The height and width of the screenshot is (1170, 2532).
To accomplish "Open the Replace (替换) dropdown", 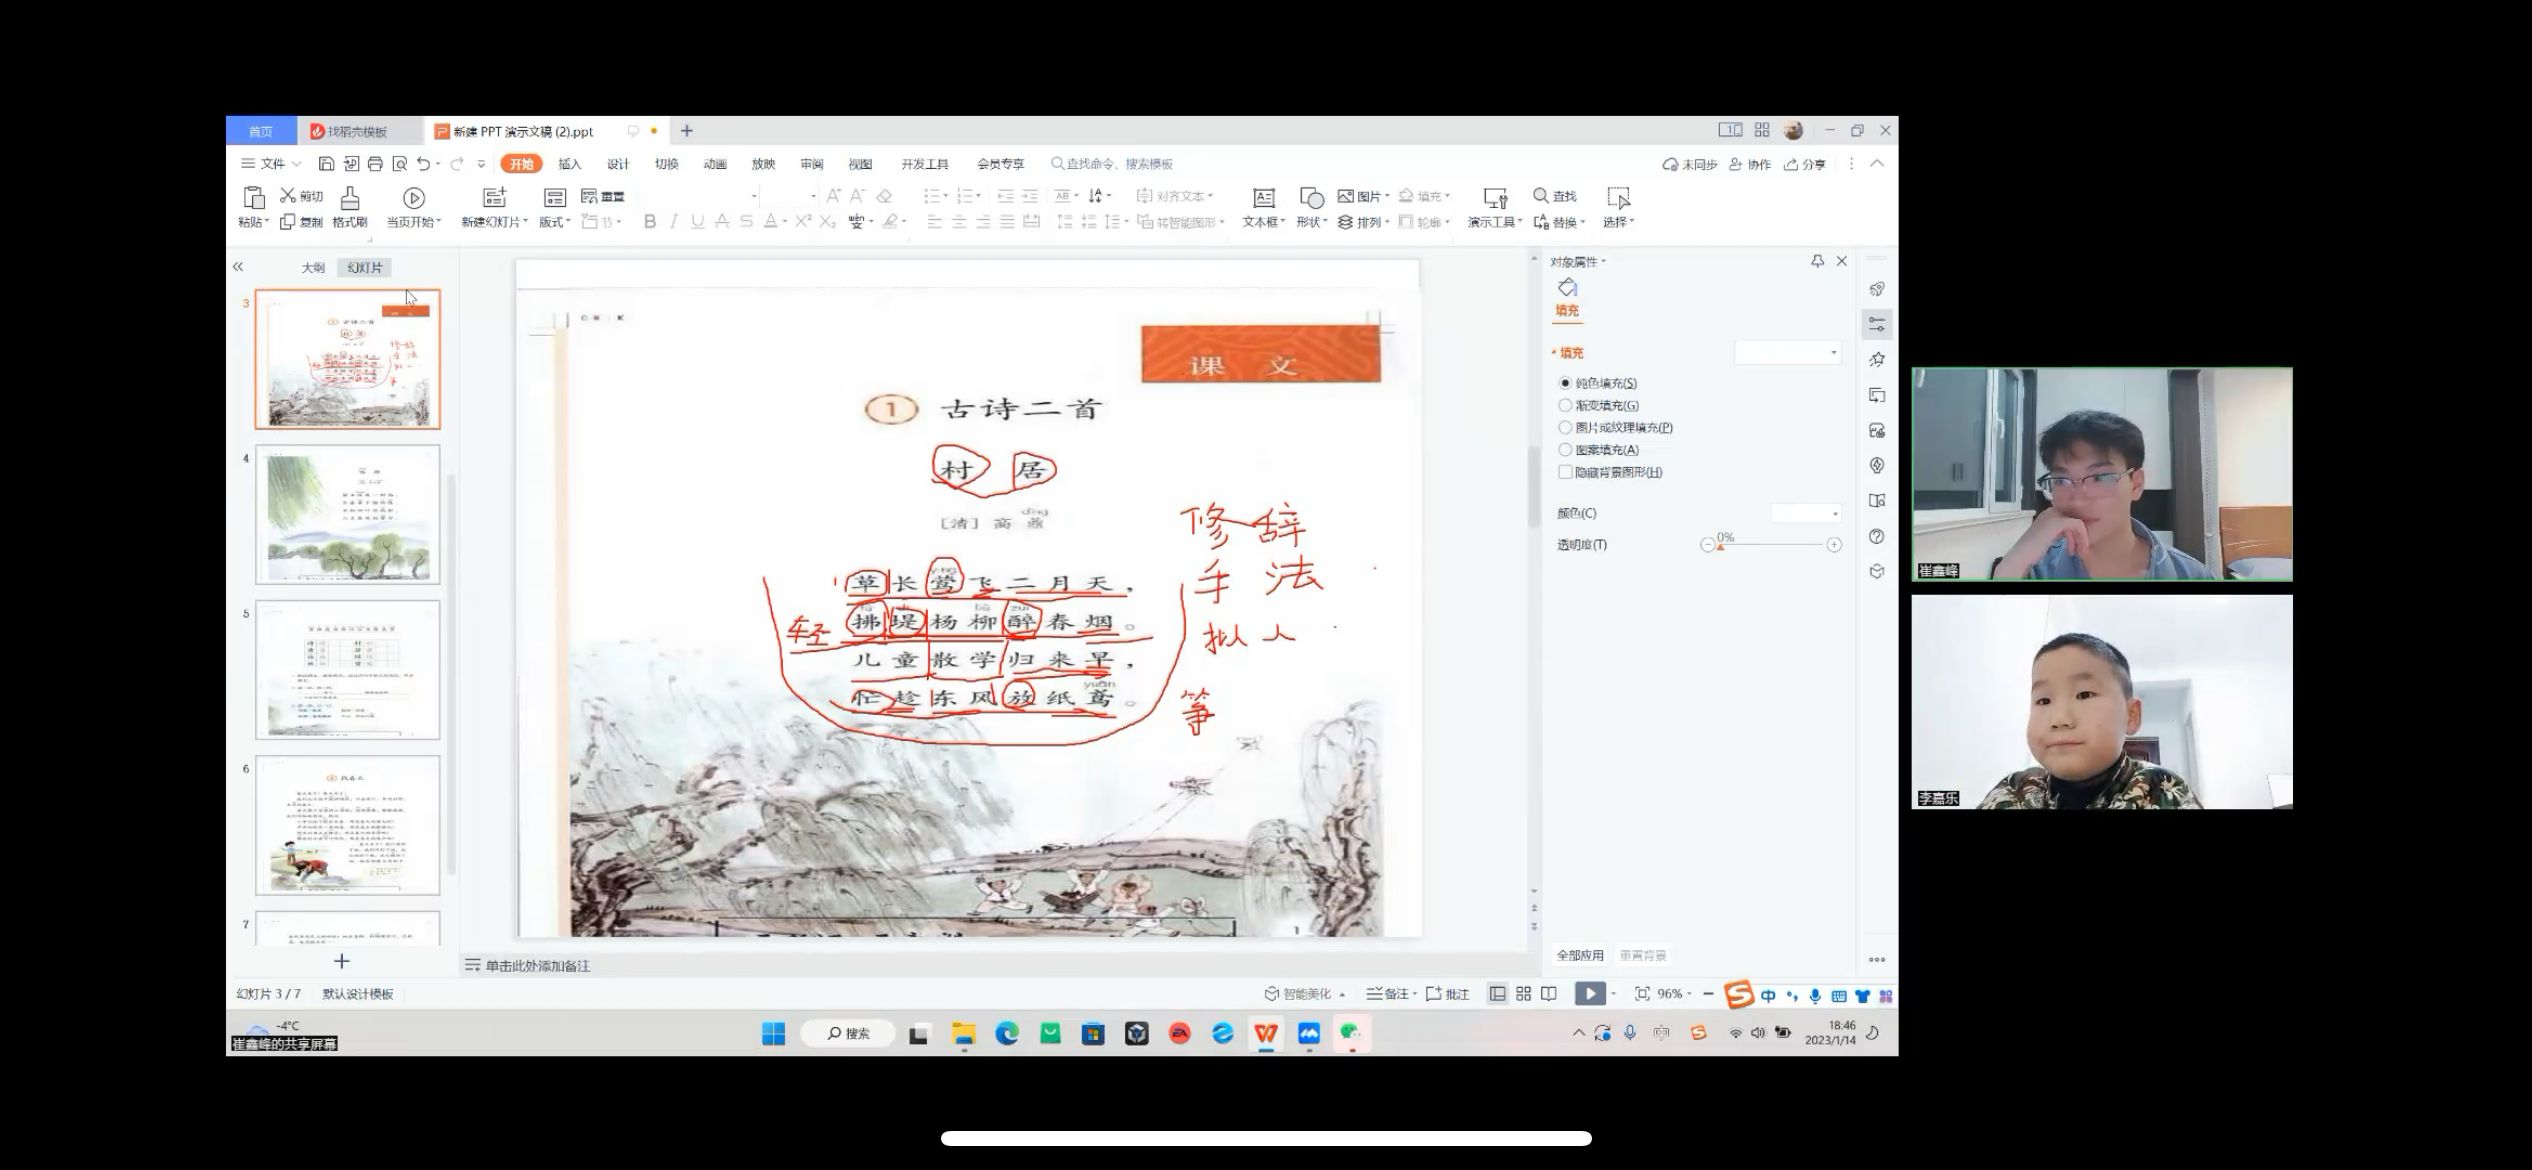I will click(x=1560, y=222).
